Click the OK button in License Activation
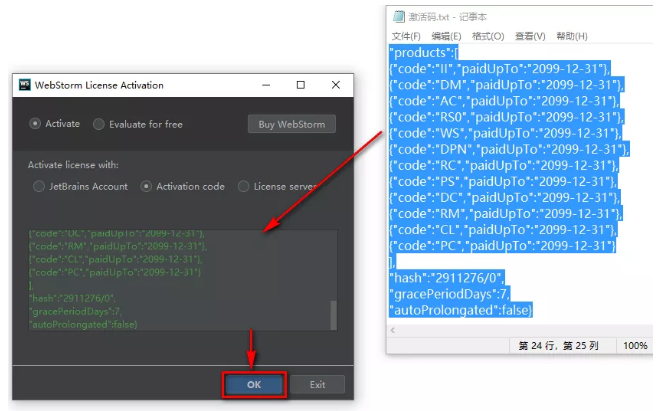The height and width of the screenshot is (411, 666). click(254, 385)
